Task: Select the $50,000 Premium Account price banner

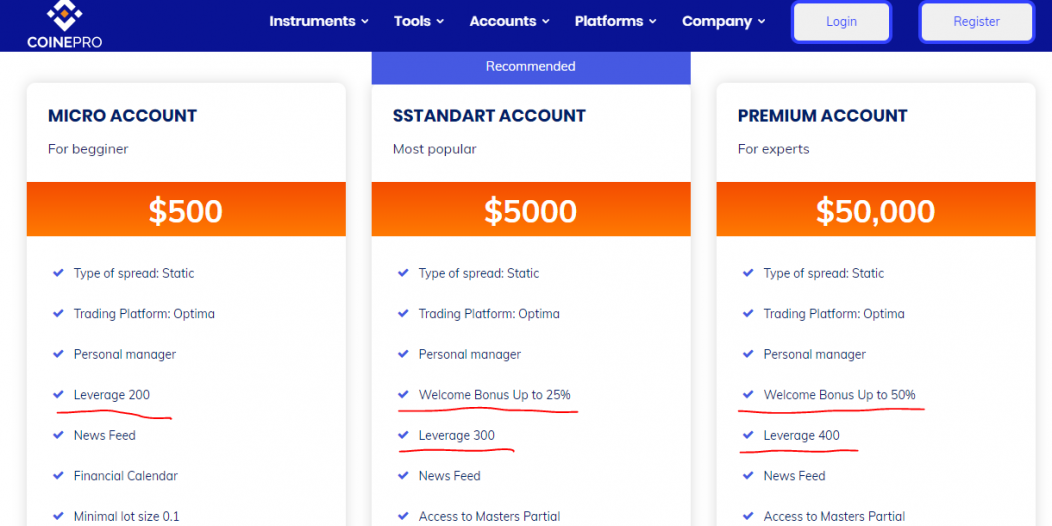Action: click(x=876, y=209)
